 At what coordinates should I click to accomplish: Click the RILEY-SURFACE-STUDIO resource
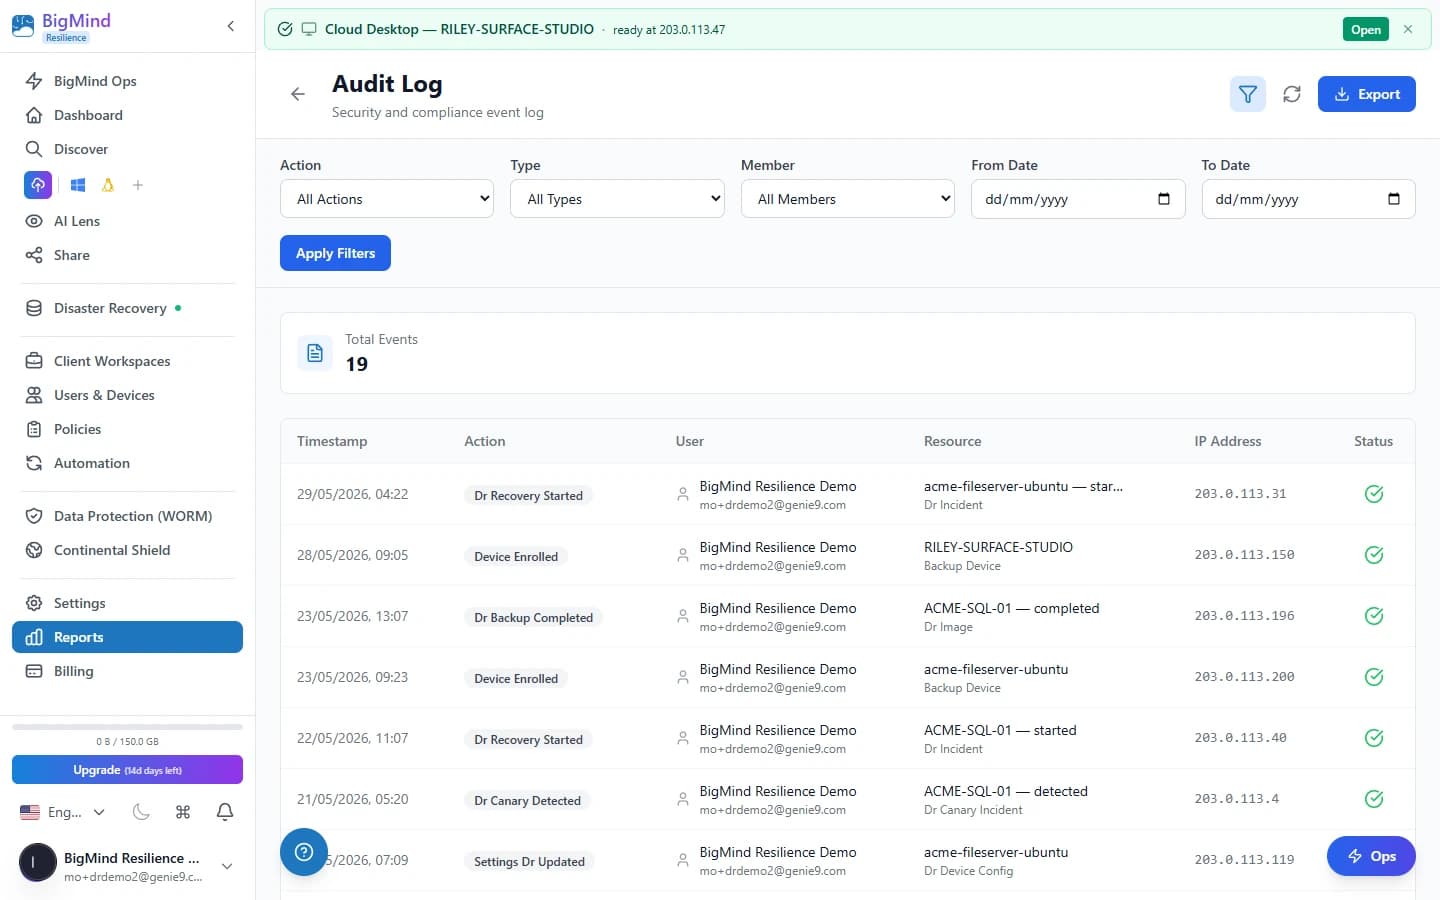click(998, 547)
